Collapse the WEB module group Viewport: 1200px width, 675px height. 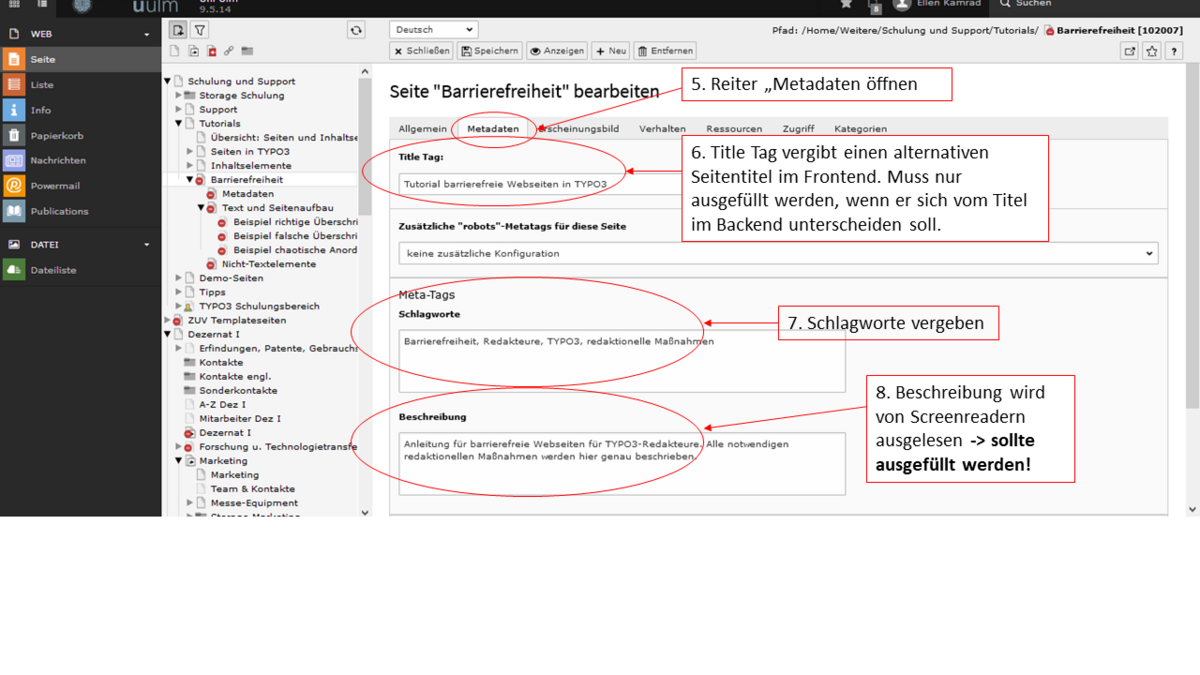(x=146, y=34)
